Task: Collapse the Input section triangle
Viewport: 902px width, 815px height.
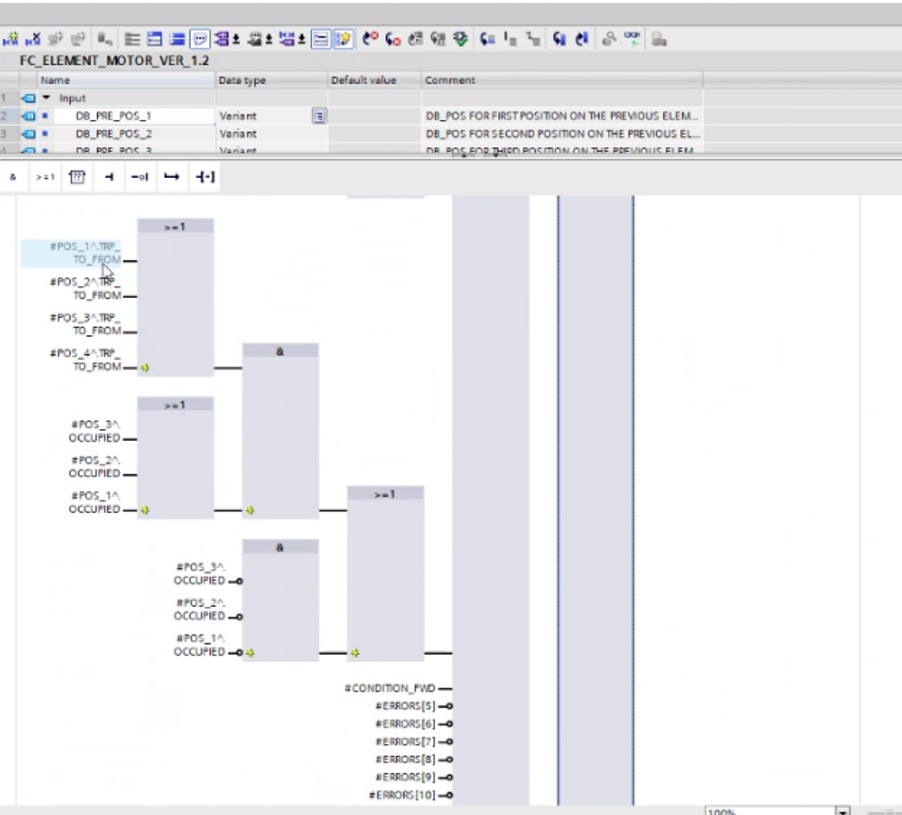Action: [x=47, y=98]
